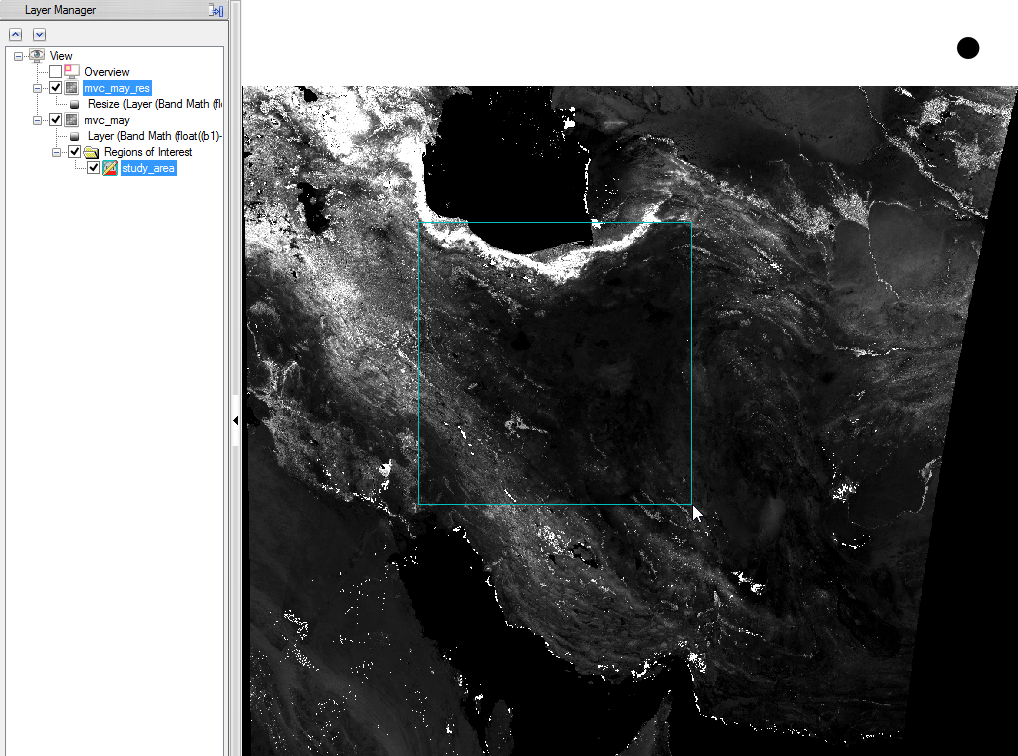Collapse the View tree node
This screenshot has height=756, width=1018.
point(19,56)
